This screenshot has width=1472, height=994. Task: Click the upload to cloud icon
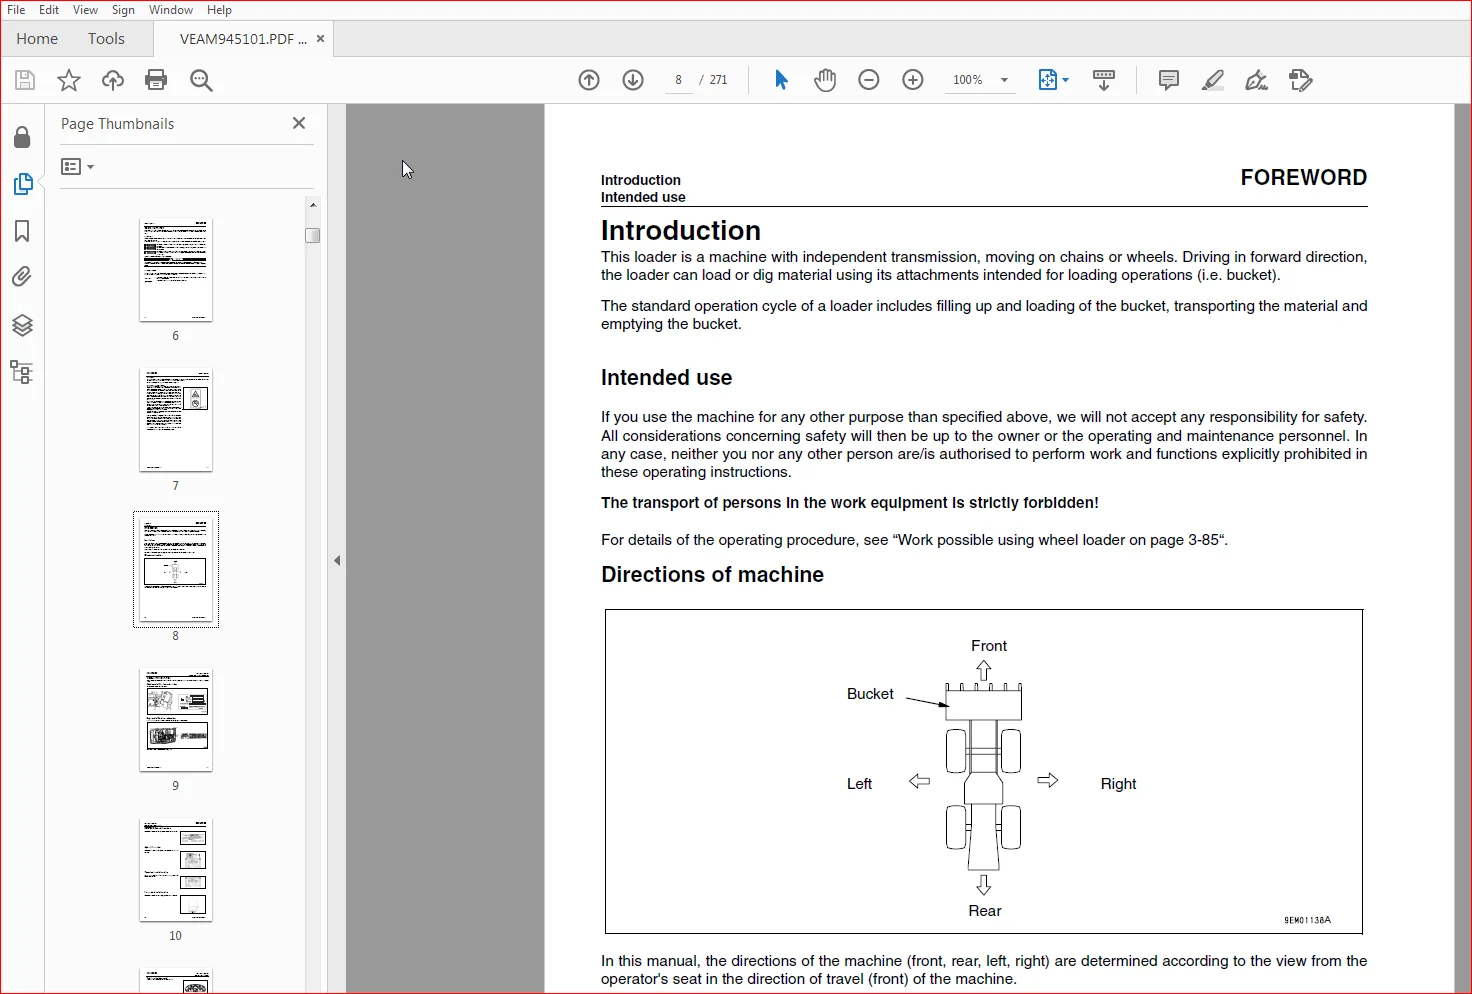[113, 80]
